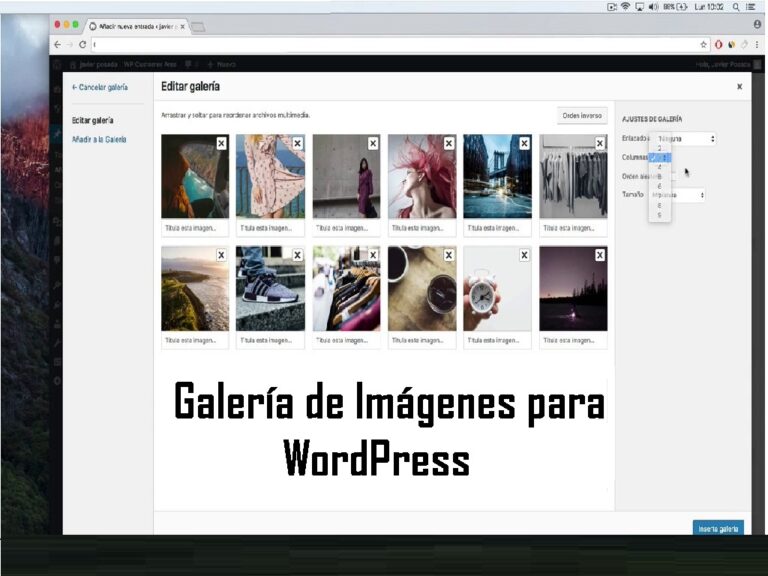Edit caption under the pink-haired woman image

pyautogui.click(x=422, y=228)
